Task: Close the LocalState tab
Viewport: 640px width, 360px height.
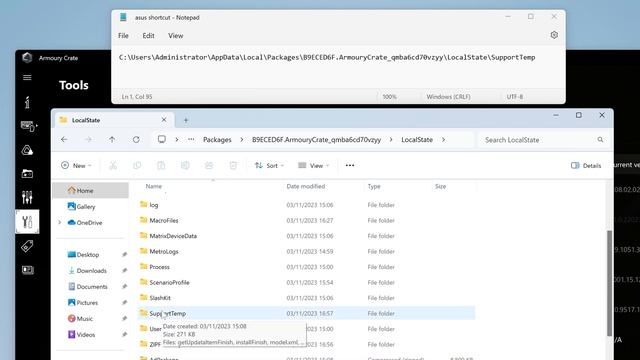Action: [164, 120]
